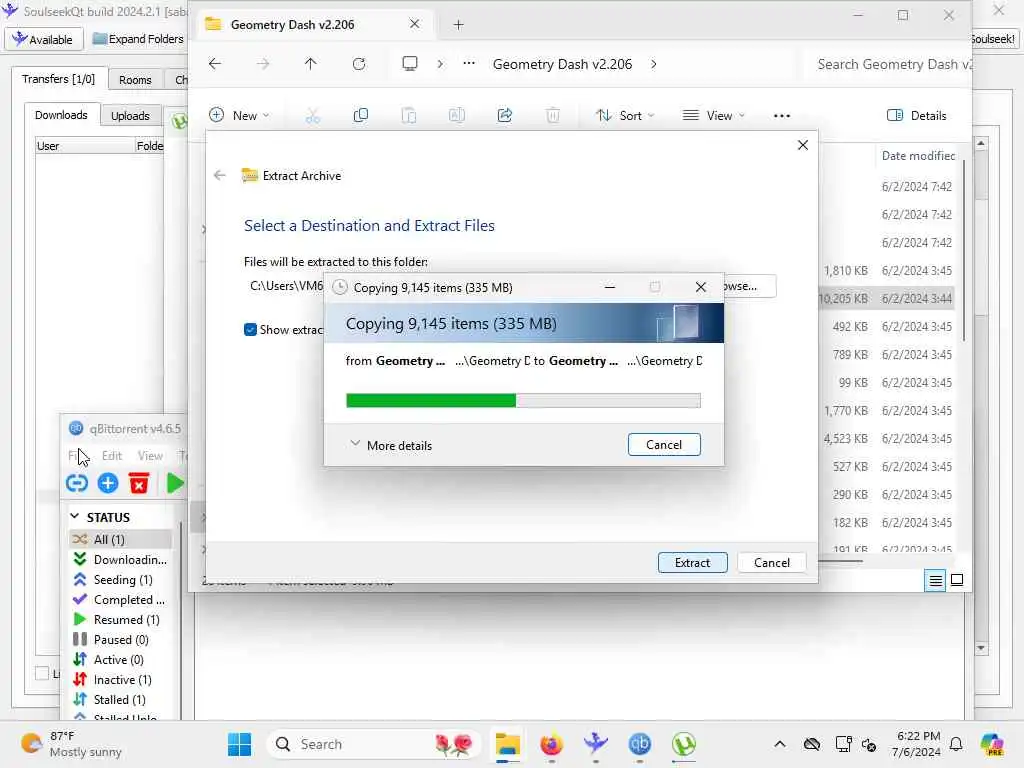1024x768 pixels.
Task: Expand breadcrumb chevron after Geometry Dash v2.206
Action: click(x=654, y=64)
